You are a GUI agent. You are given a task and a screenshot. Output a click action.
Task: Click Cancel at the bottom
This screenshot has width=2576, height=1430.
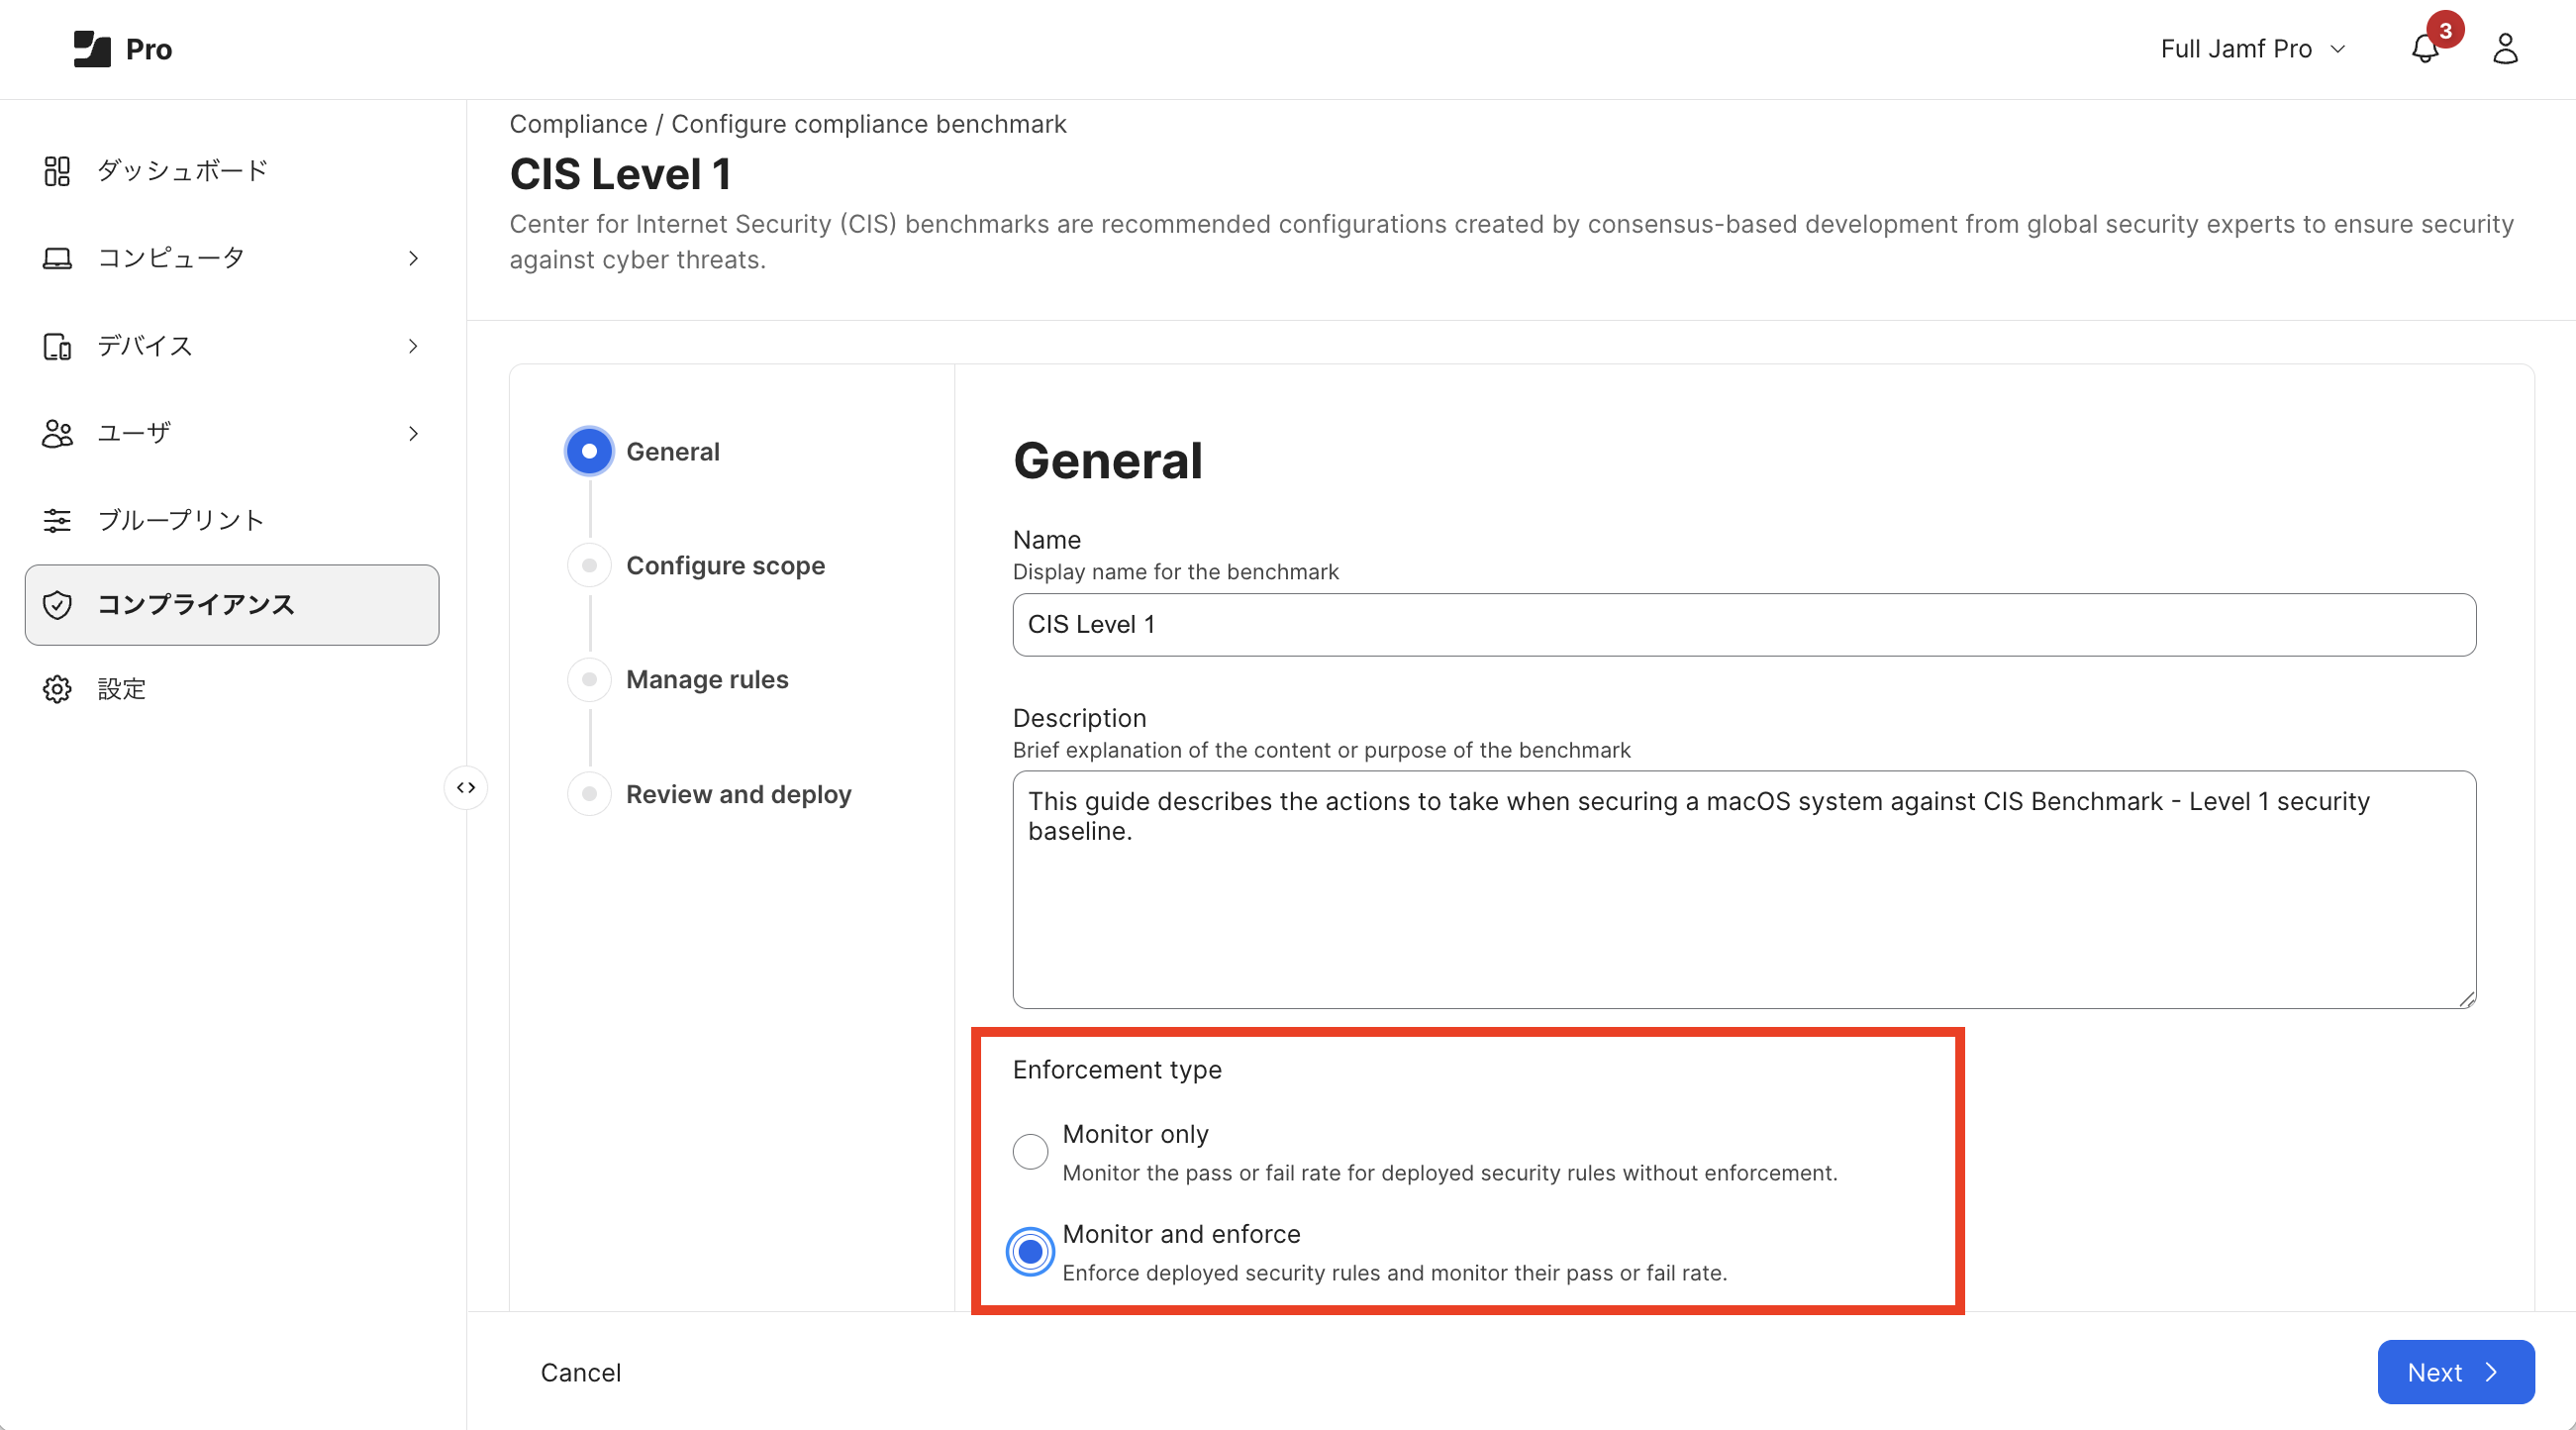click(x=580, y=1372)
